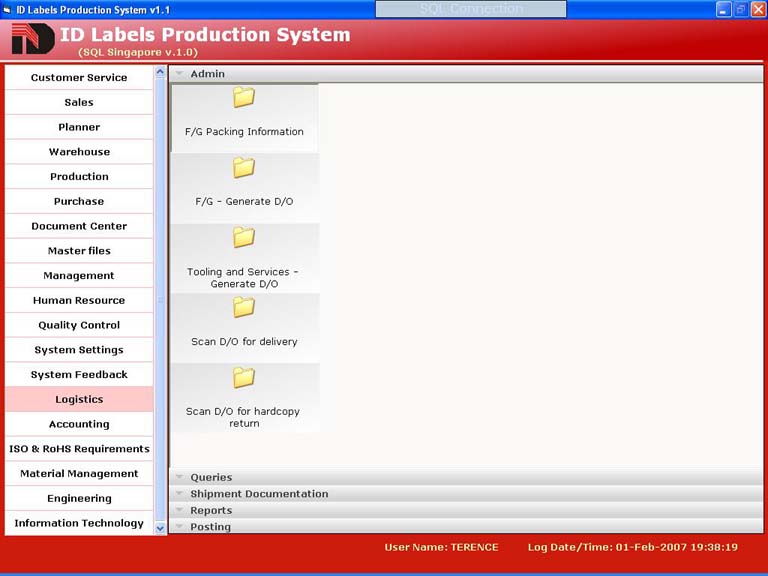
Task: Open the Information Technology module
Action: [x=79, y=523]
